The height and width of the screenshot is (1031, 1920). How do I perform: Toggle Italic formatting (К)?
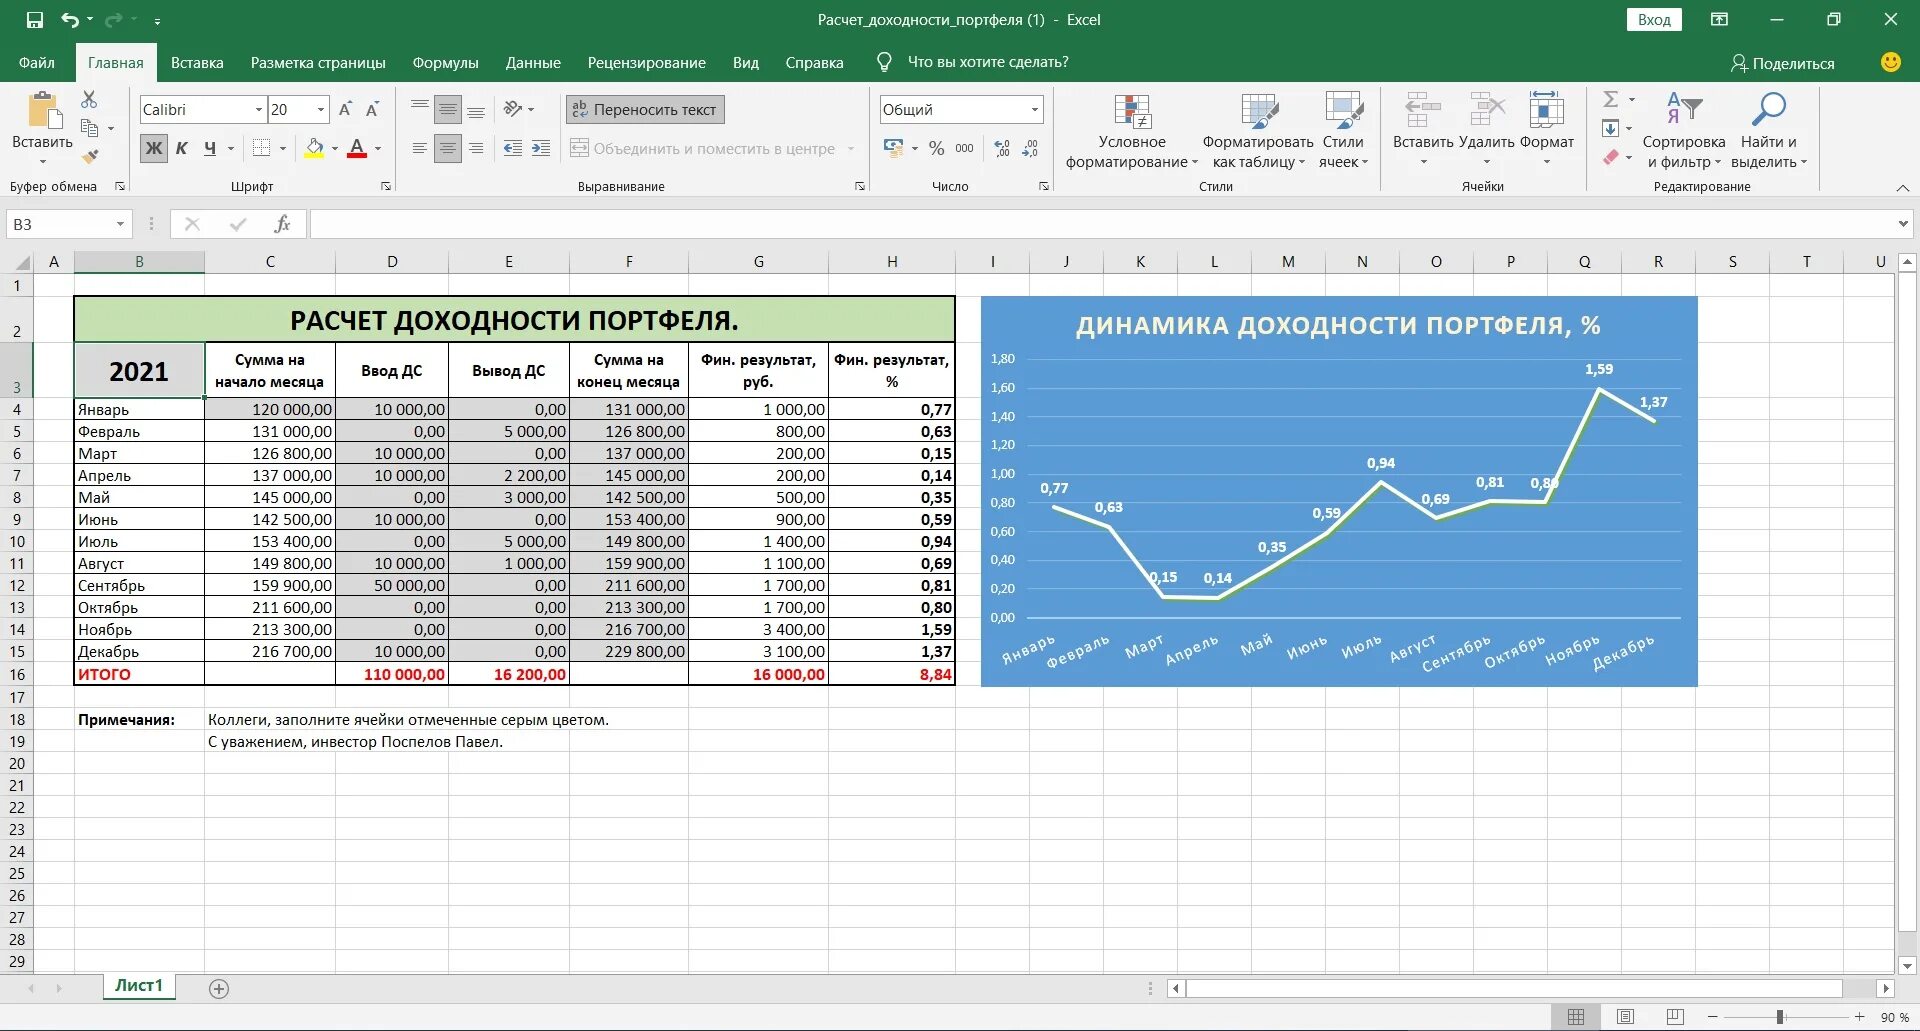pyautogui.click(x=182, y=148)
